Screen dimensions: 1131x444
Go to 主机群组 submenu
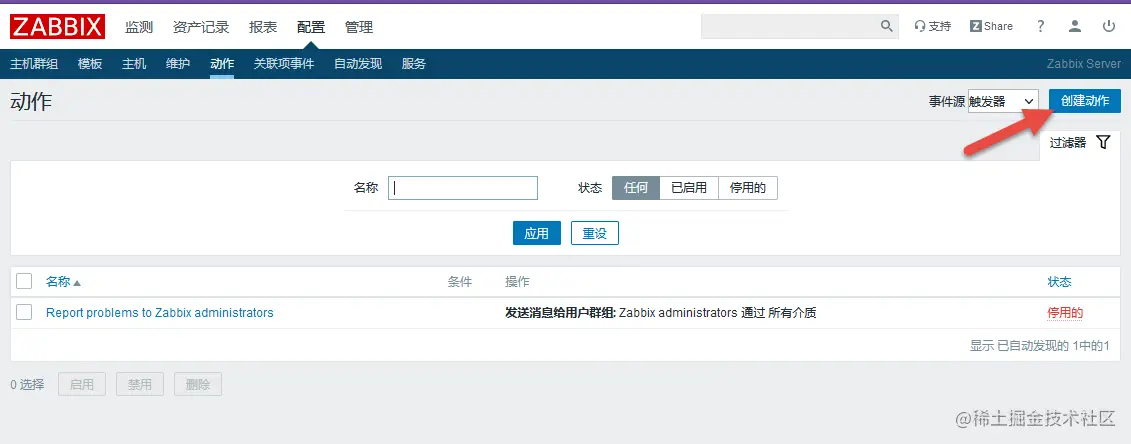coord(34,63)
